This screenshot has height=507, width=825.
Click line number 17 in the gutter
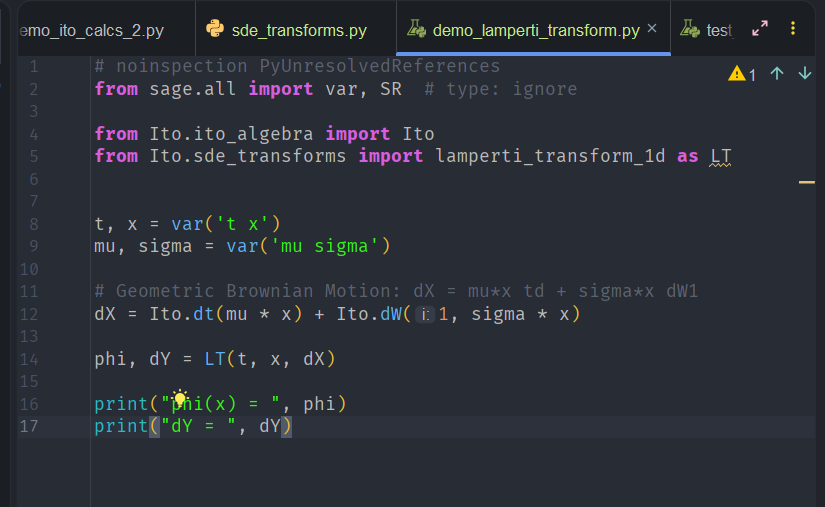[x=28, y=426]
